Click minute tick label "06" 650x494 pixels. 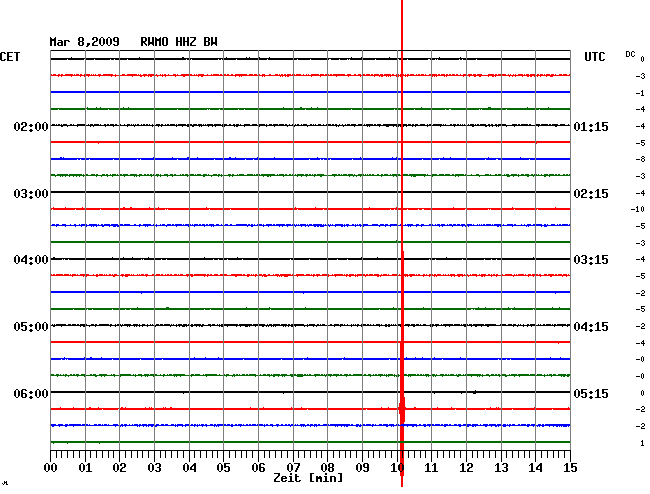258,467
